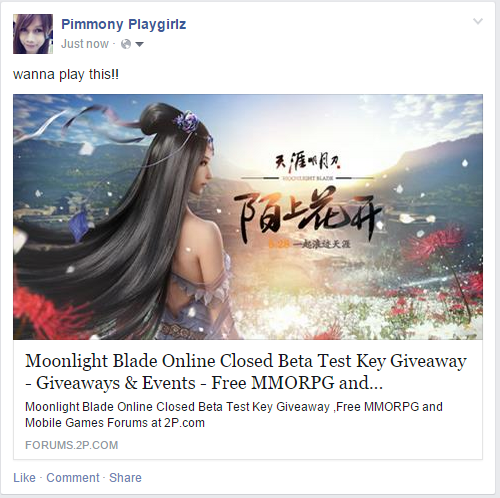This screenshot has width=500, height=498.
Task: Click the purple flower hair ornament
Action: point(186,120)
